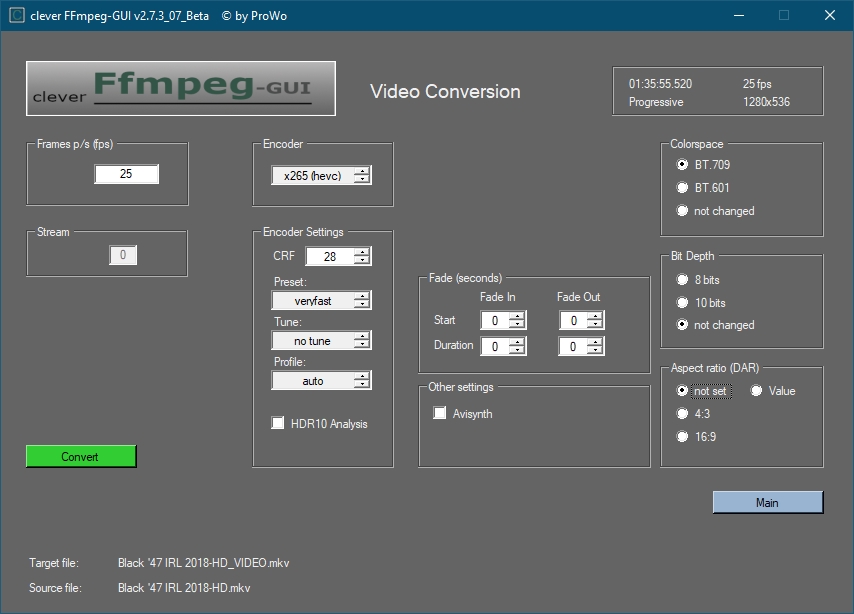Select 16:9 aspect ratio

(x=683, y=436)
